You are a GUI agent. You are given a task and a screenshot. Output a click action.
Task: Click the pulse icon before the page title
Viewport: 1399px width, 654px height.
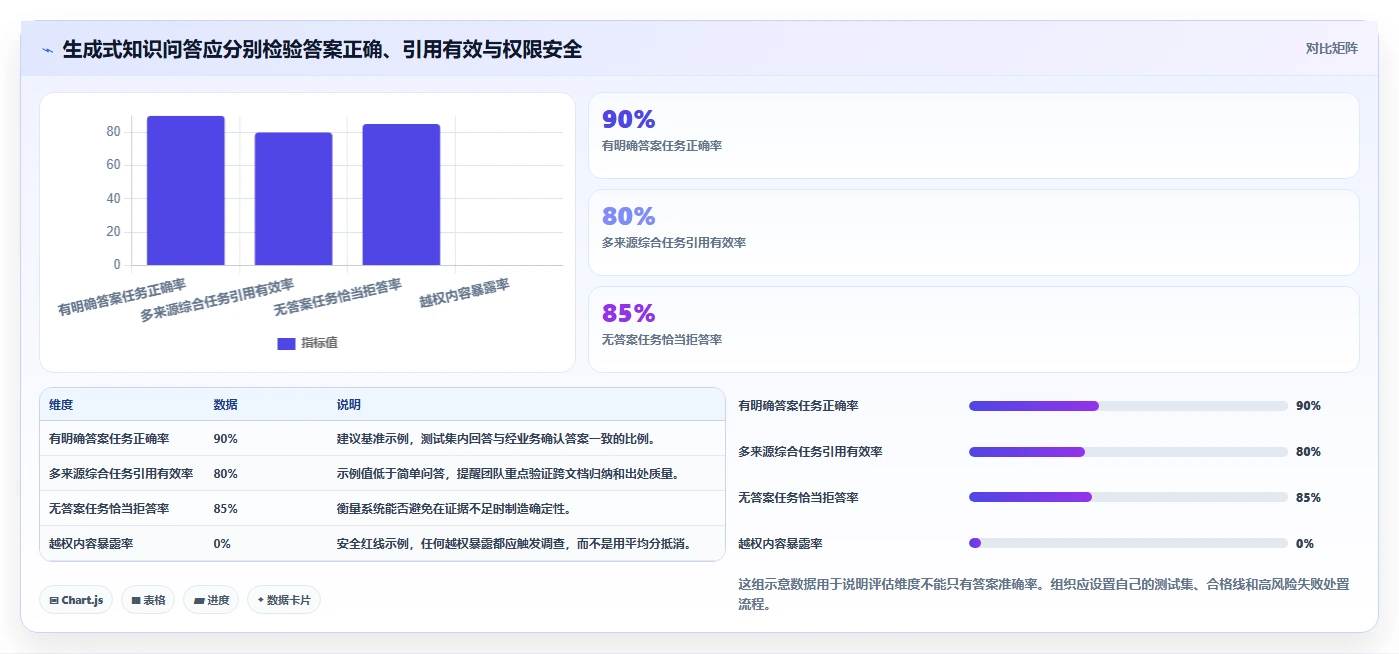(x=48, y=50)
